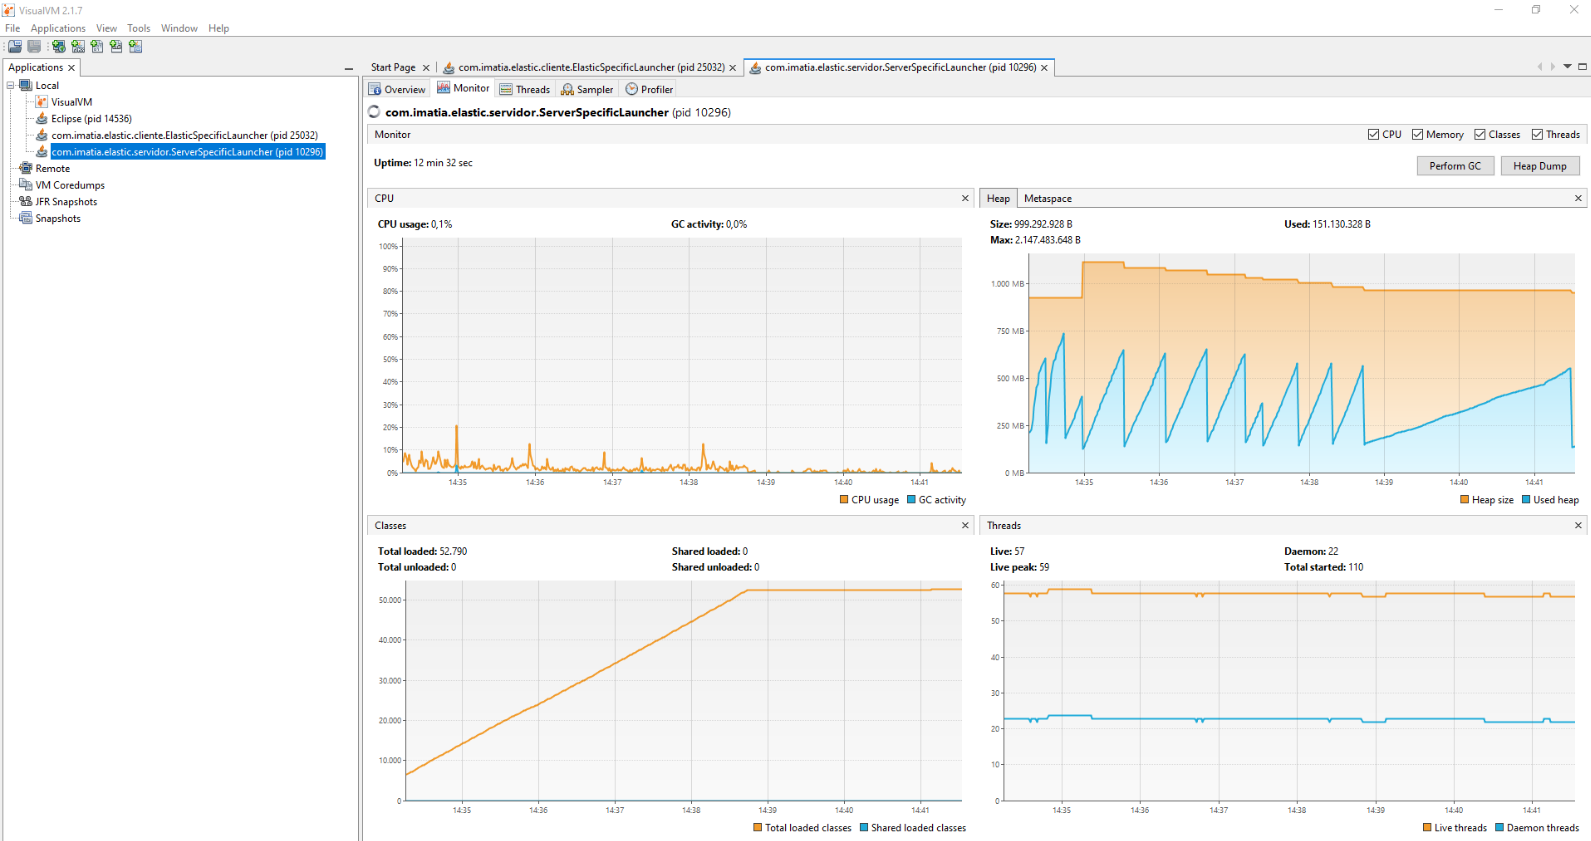Click the Load Snapshot toolbar icon

[x=15, y=47]
